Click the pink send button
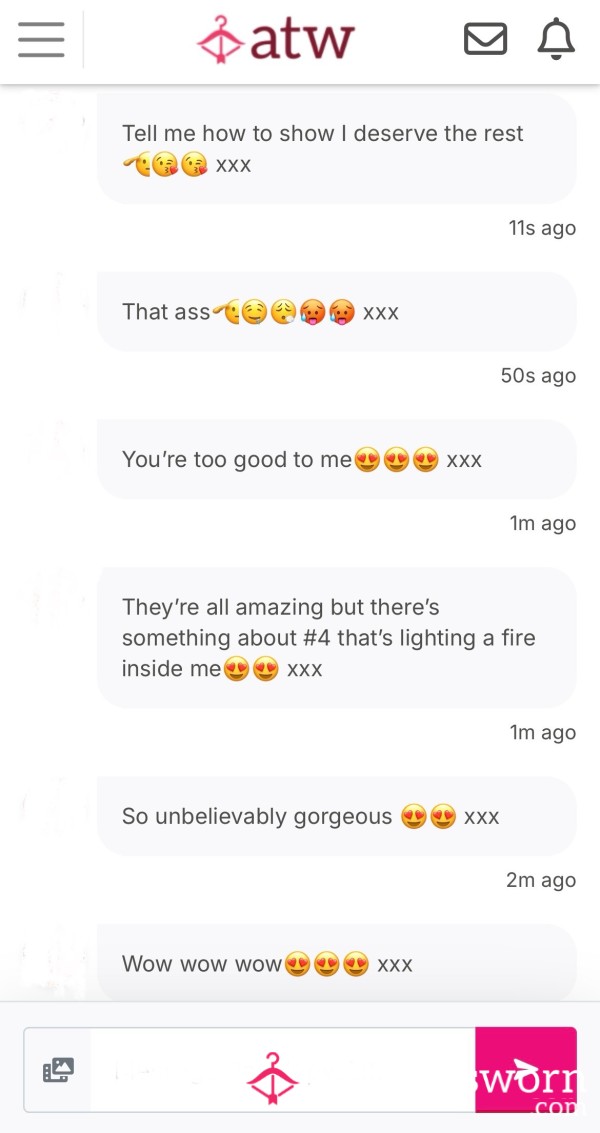600x1133 pixels. (x=526, y=1069)
